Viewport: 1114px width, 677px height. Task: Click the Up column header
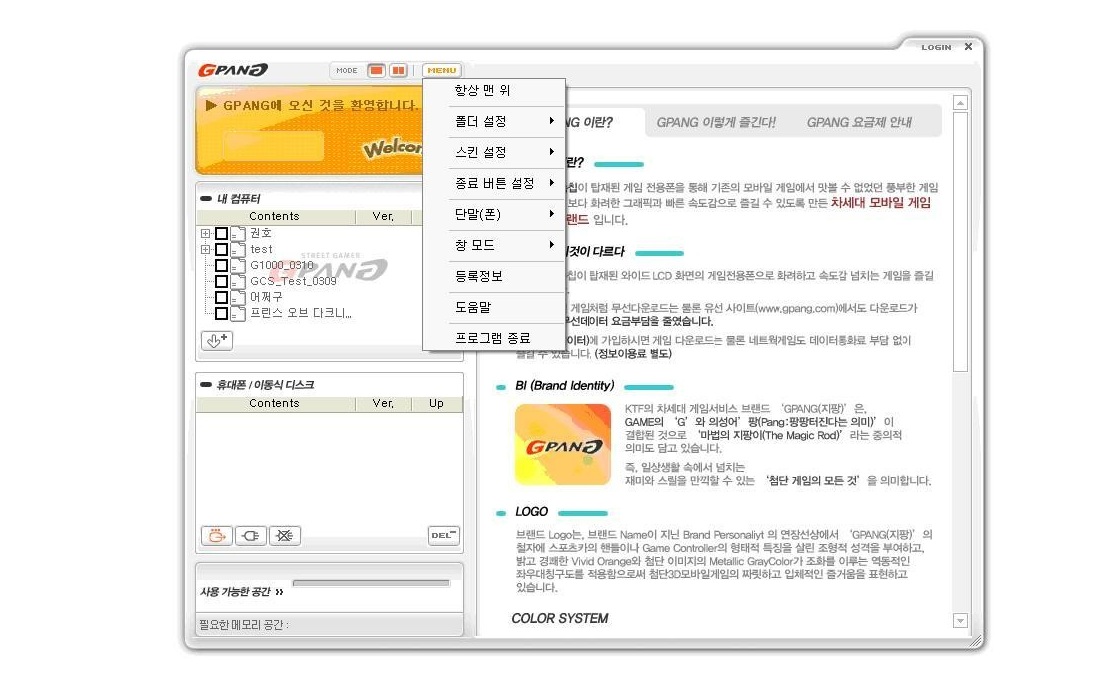pos(436,404)
